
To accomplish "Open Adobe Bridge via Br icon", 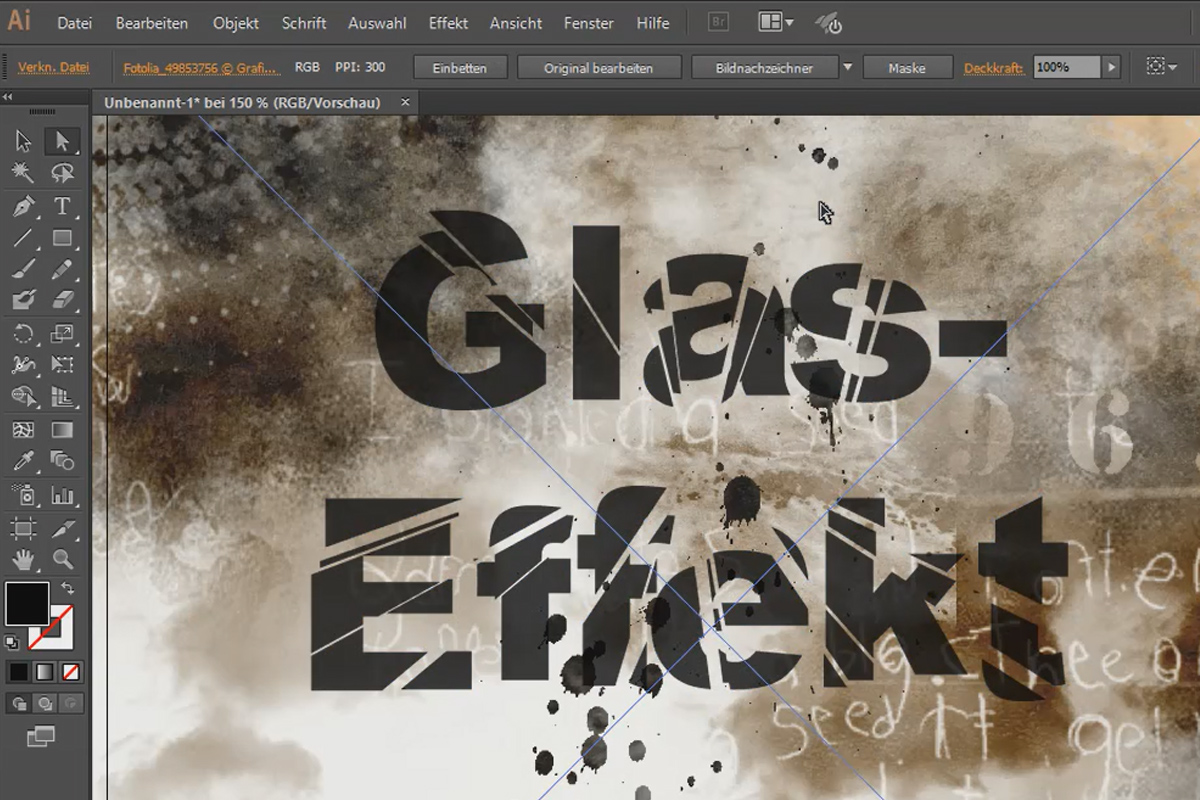I will click(718, 22).
